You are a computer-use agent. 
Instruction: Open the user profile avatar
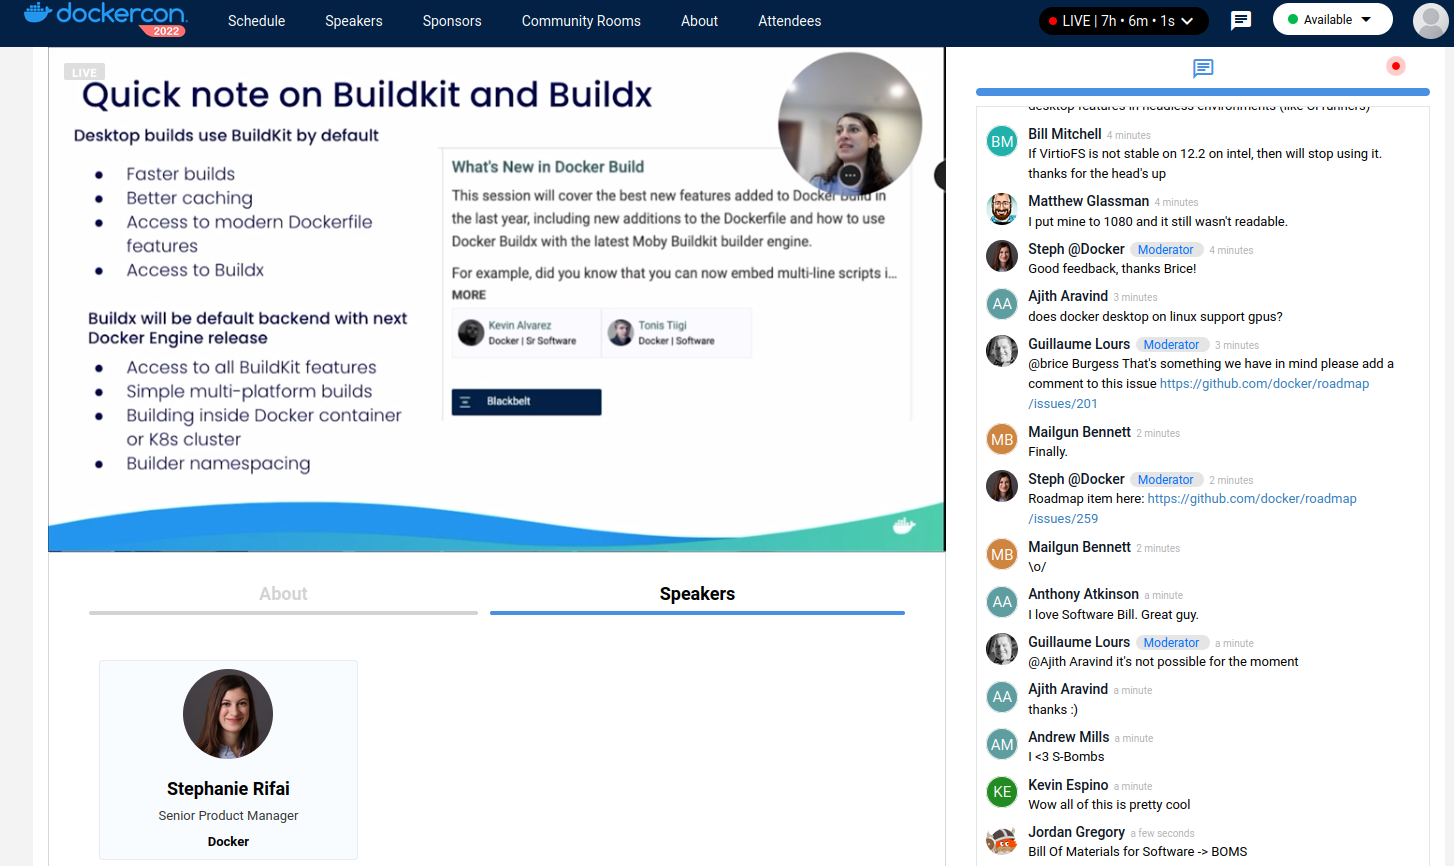[1430, 20]
